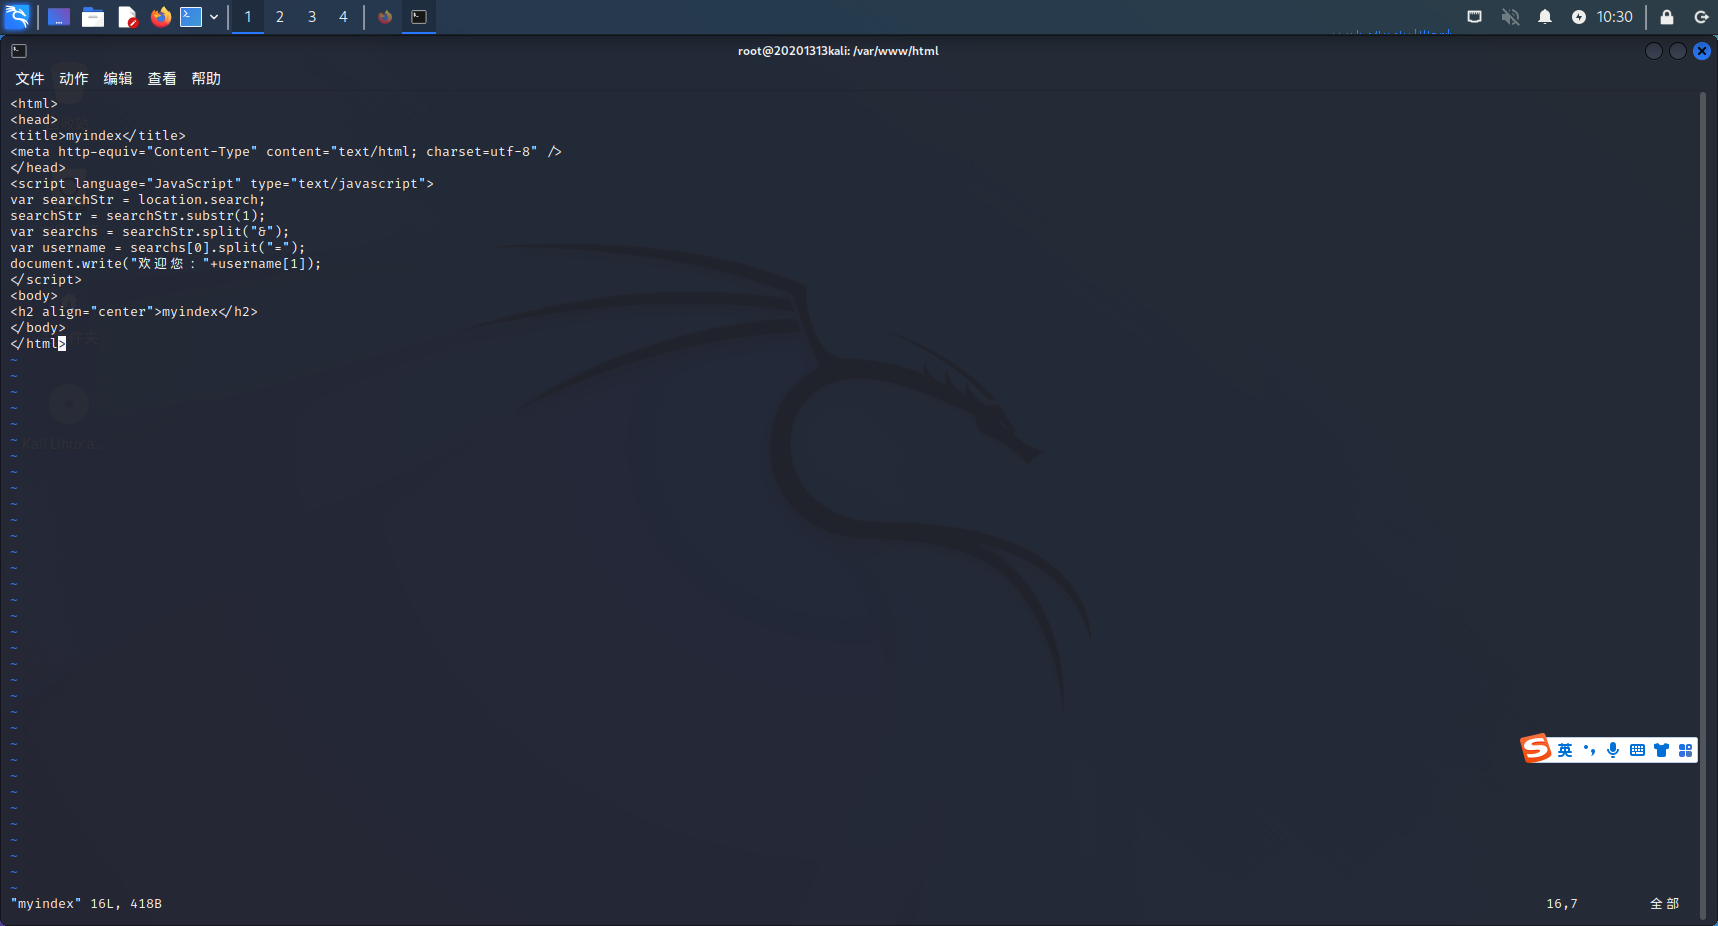Place cursor on the <title>myindex</title> line
1718x926 pixels.
pyautogui.click(x=98, y=136)
